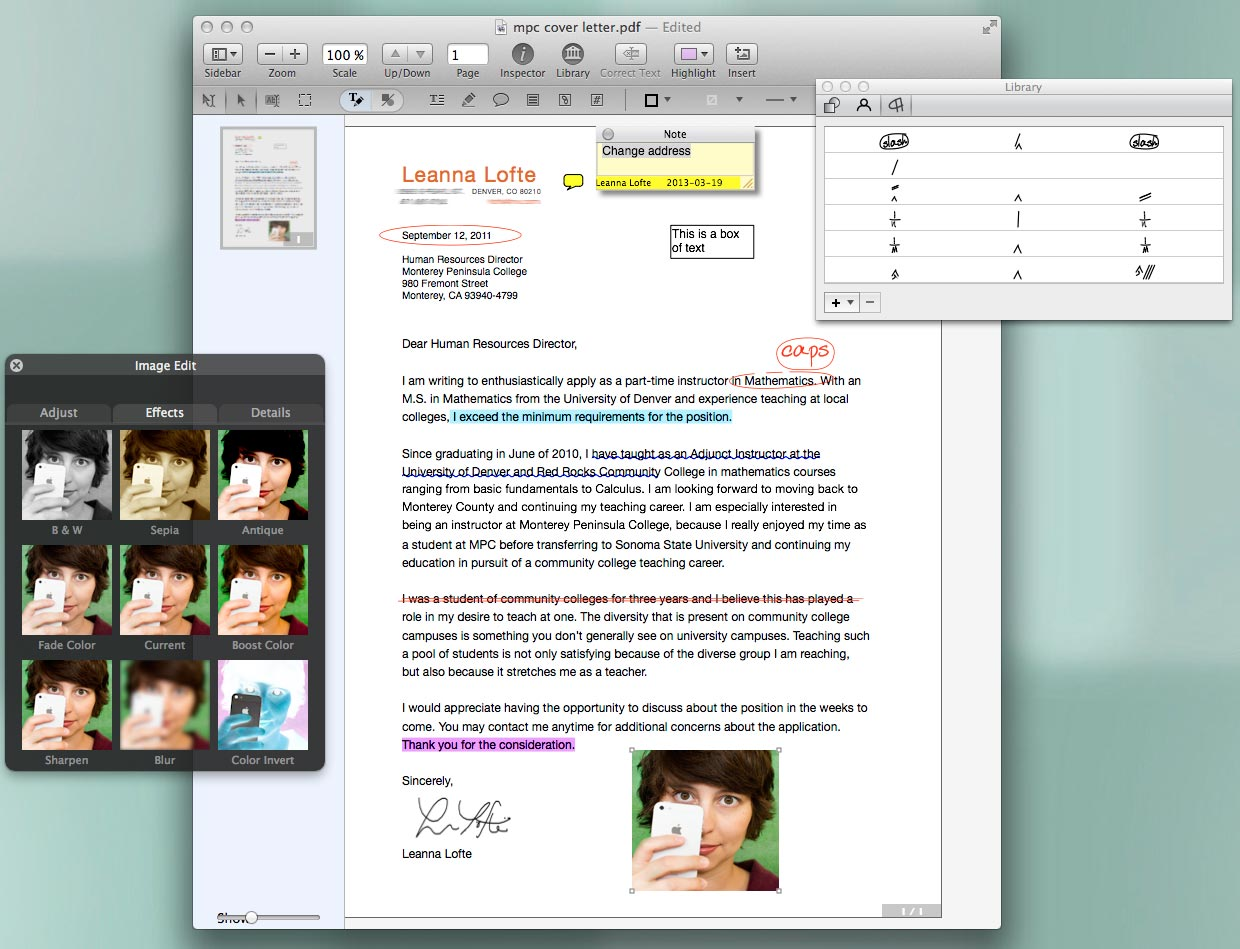The image size is (1240, 949).
Task: Apply the B & W effect
Action: click(x=67, y=475)
